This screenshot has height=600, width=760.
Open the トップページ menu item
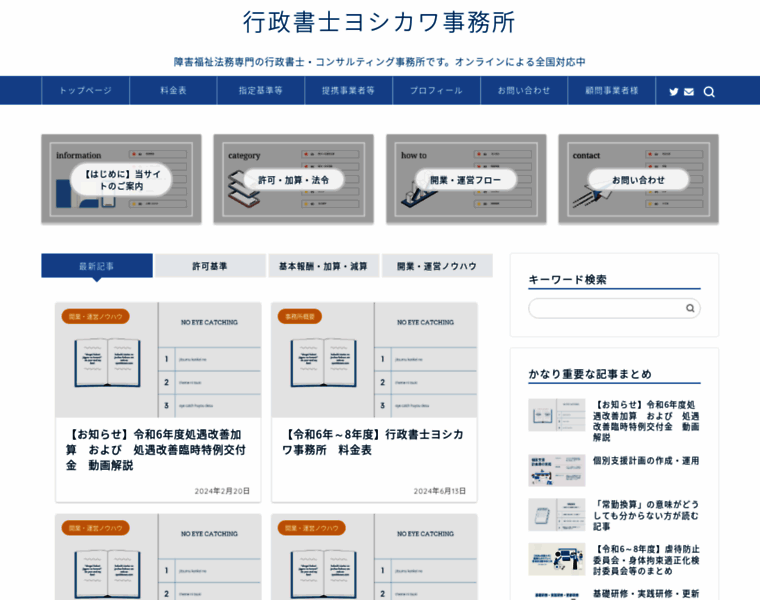[85, 90]
